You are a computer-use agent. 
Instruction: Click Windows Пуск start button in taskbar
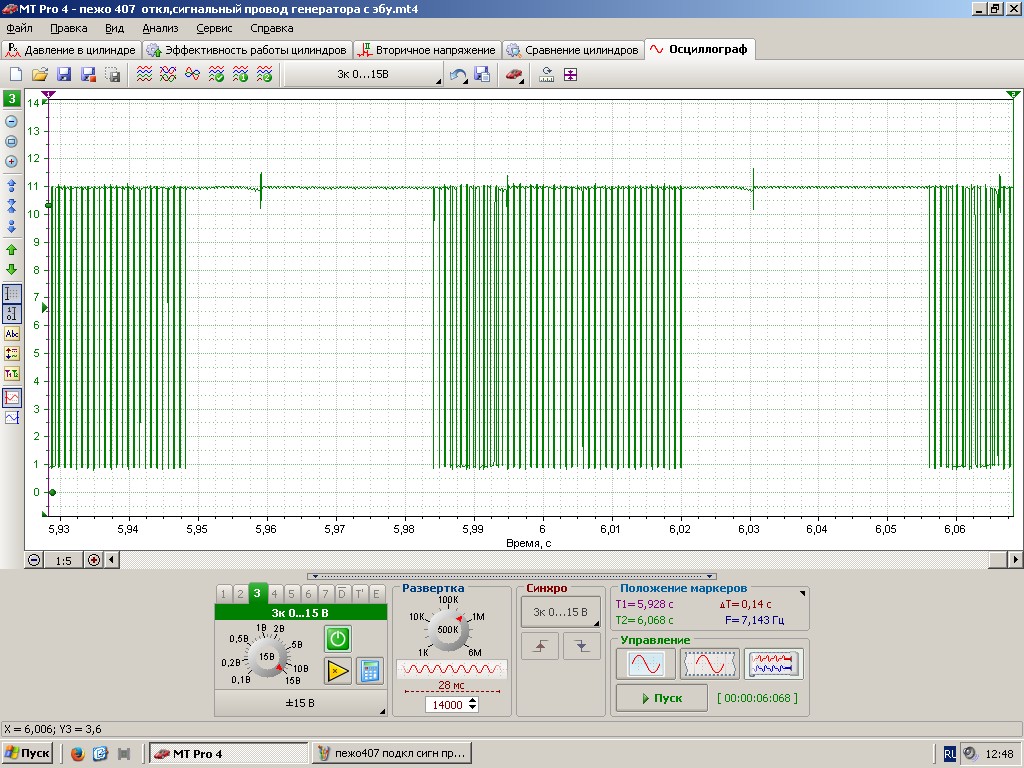click(28, 753)
